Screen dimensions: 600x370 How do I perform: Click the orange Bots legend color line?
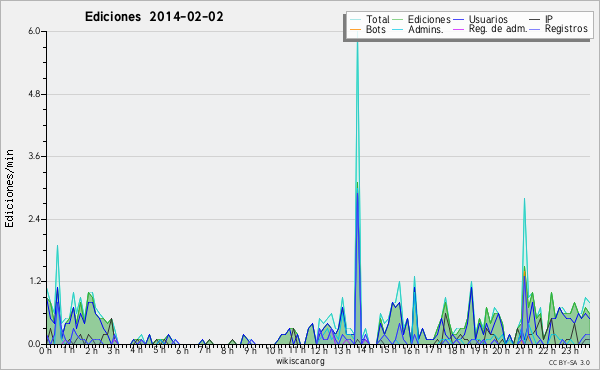(355, 29)
